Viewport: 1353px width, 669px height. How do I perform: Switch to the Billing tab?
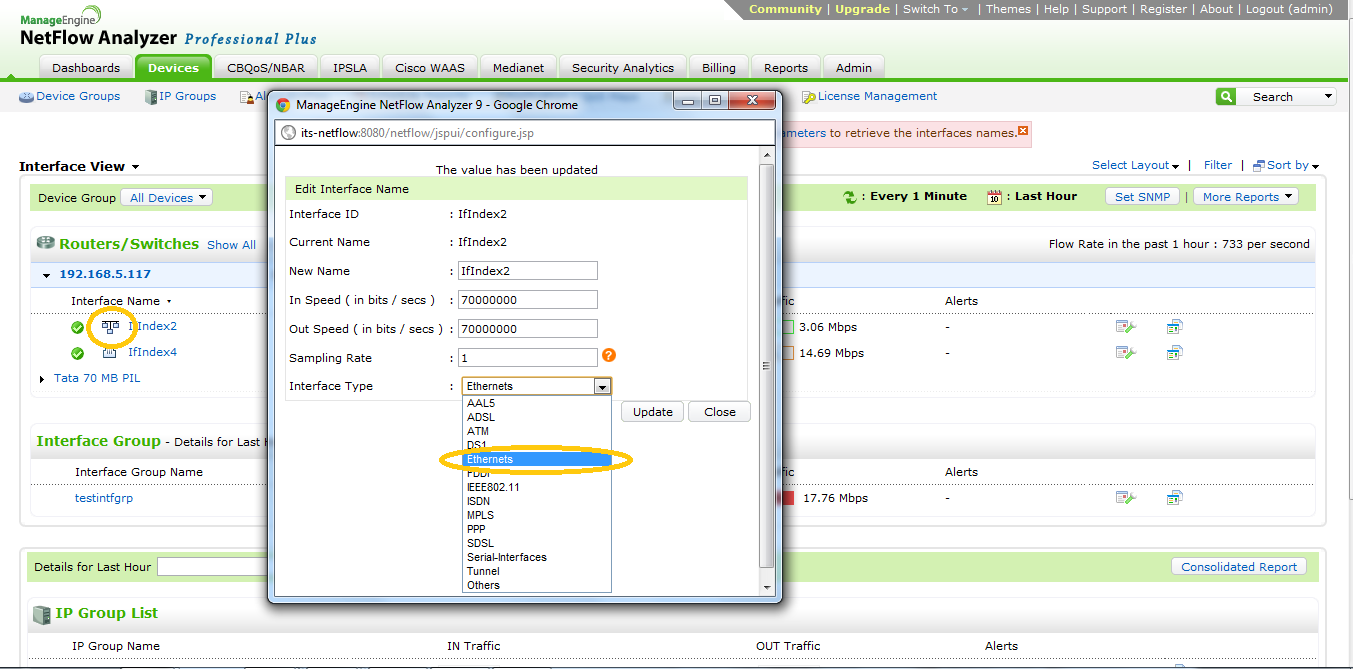[x=719, y=68]
